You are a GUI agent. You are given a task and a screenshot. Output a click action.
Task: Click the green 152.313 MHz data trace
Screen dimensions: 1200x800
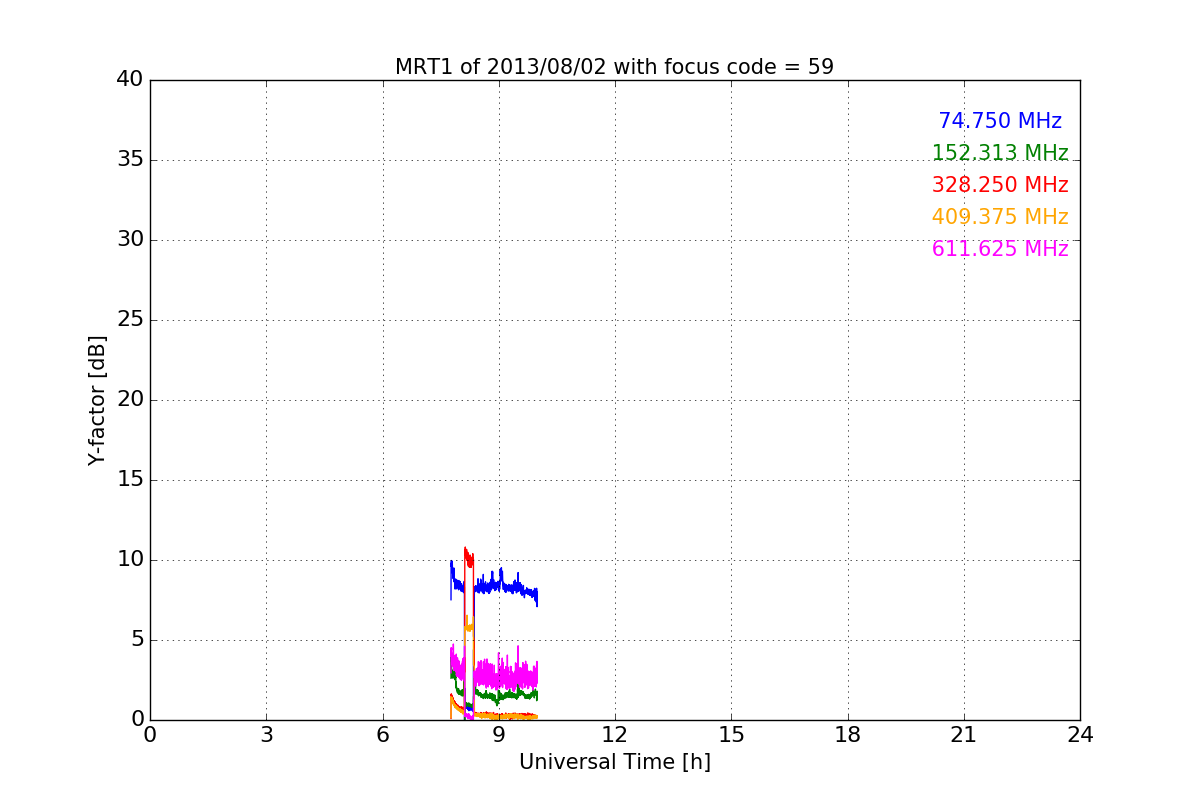click(x=505, y=694)
